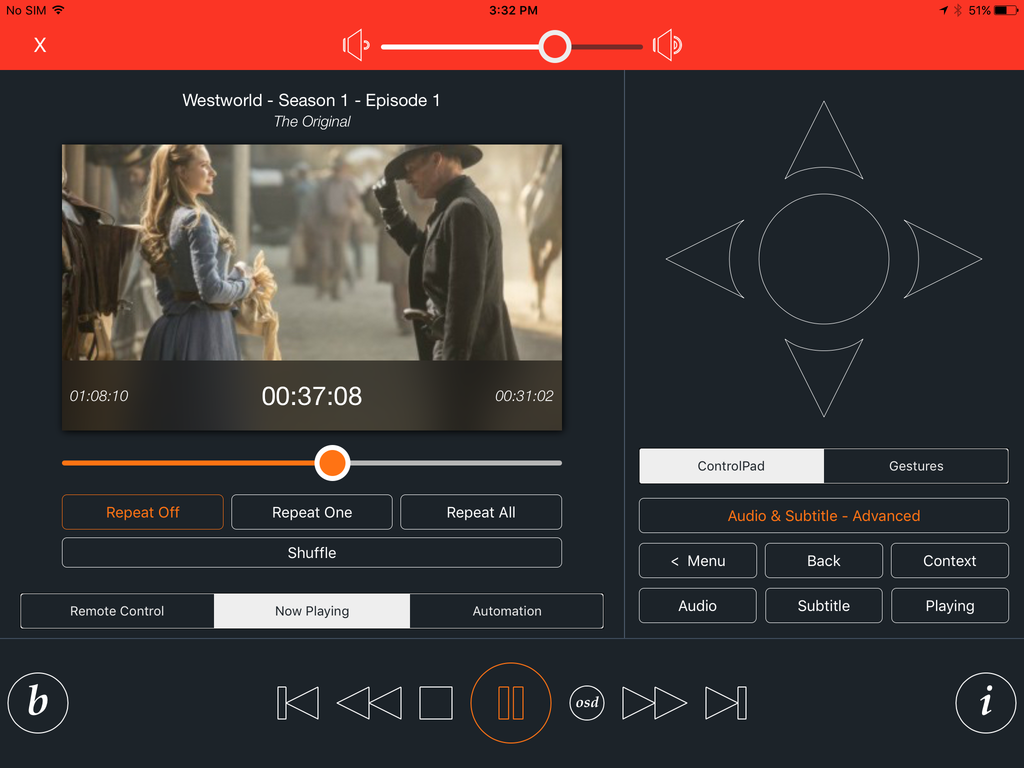
Task: Tap the left arrow on the control pad
Action: [x=705, y=259]
